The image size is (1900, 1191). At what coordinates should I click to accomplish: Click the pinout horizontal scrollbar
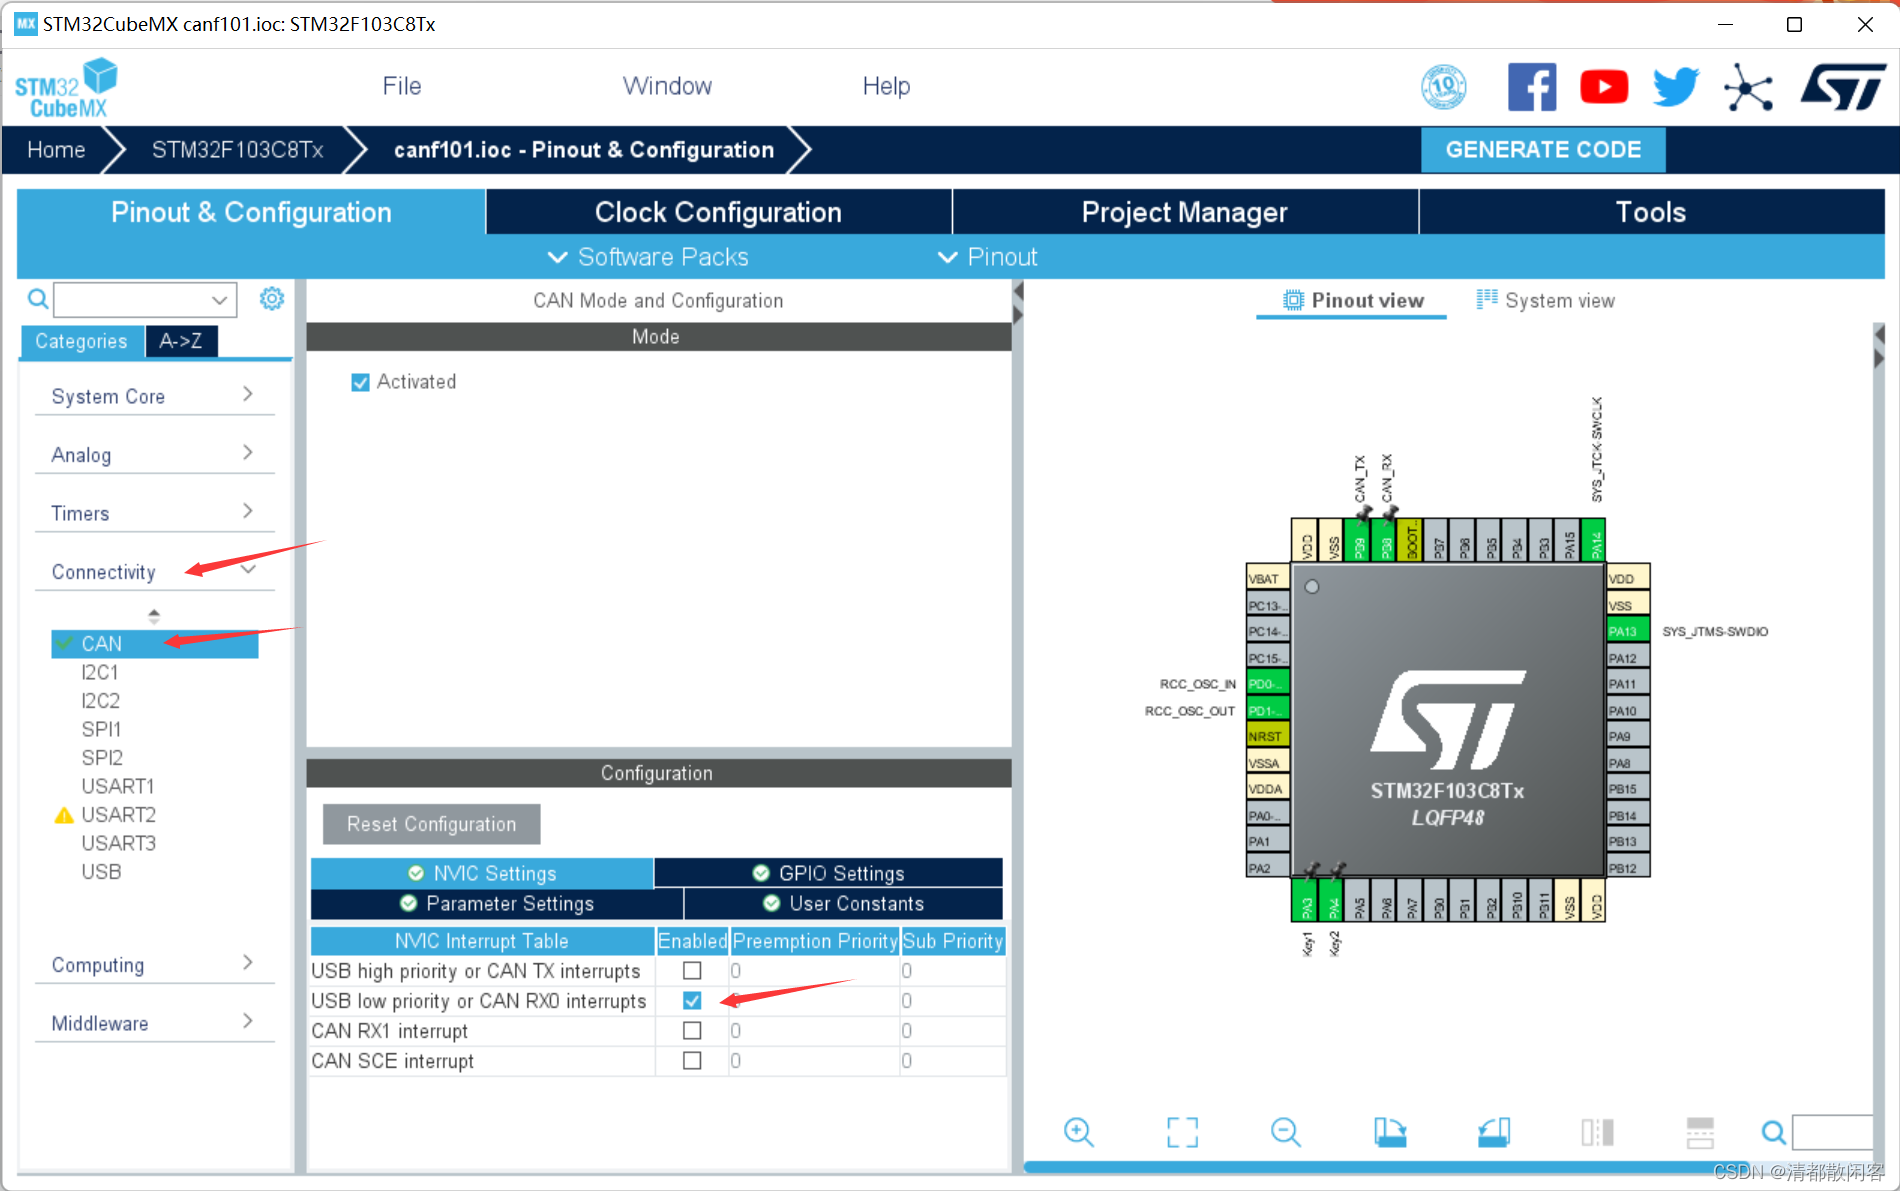(x=1385, y=1166)
